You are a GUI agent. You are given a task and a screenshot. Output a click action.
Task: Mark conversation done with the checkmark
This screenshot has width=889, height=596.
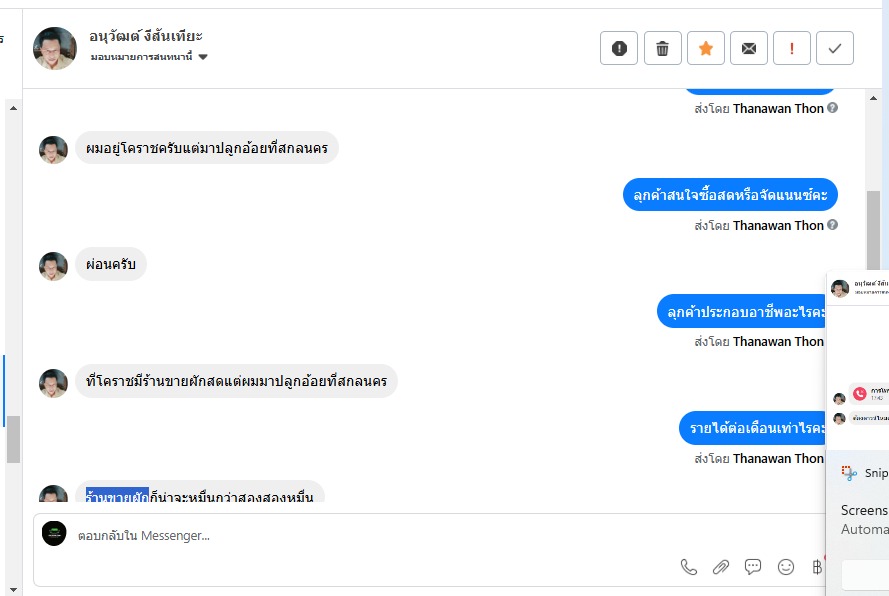(x=835, y=48)
